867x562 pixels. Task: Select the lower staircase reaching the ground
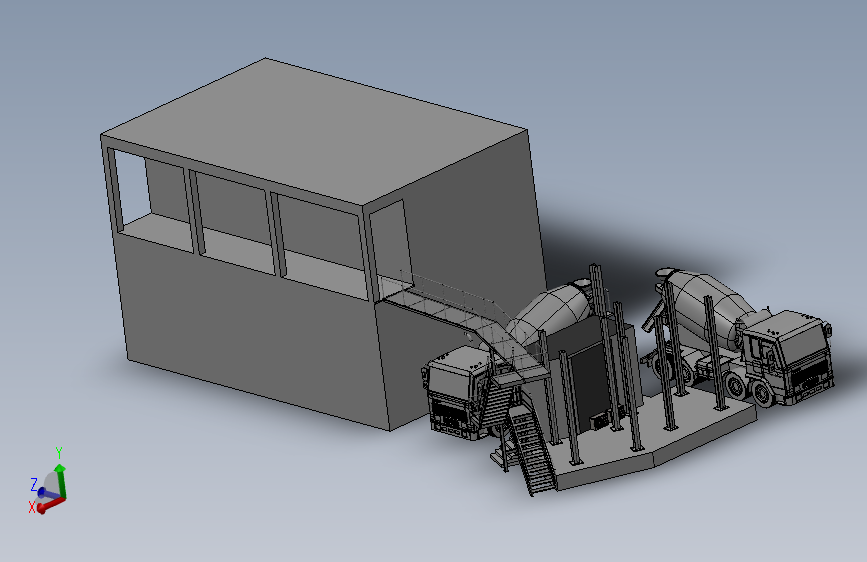tap(531, 450)
